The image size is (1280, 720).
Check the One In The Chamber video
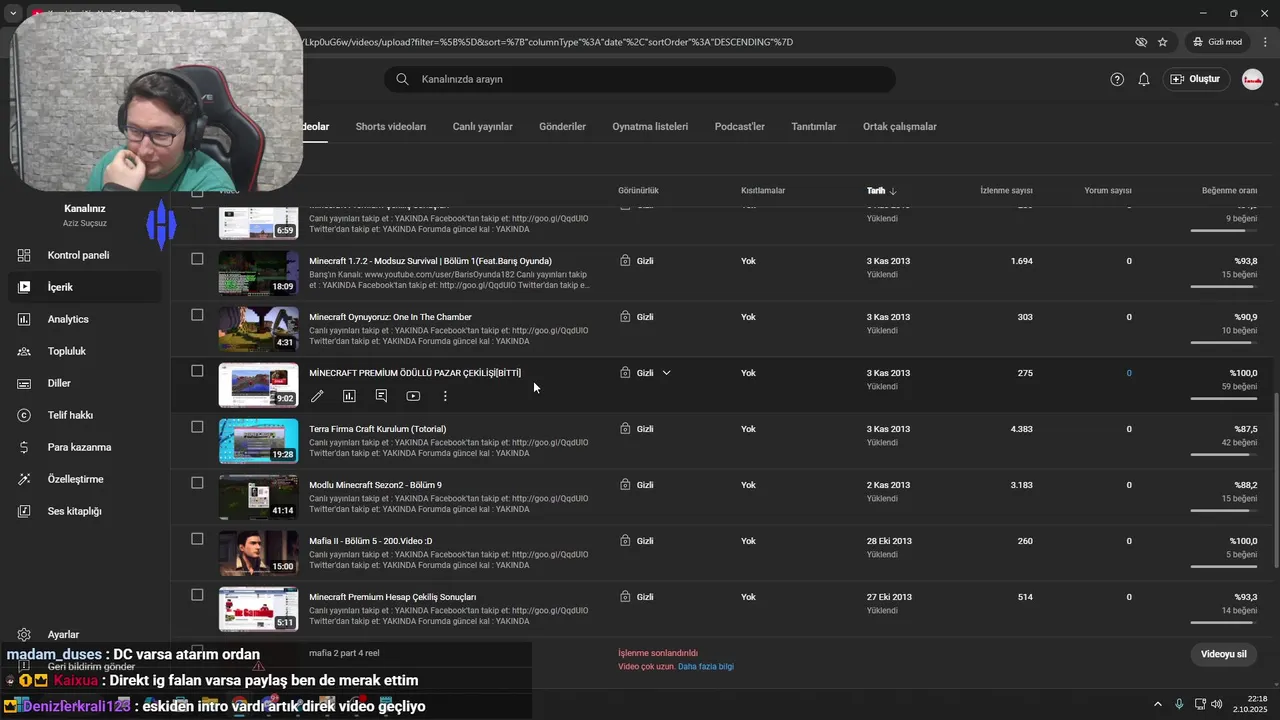pyautogui.click(x=197, y=315)
